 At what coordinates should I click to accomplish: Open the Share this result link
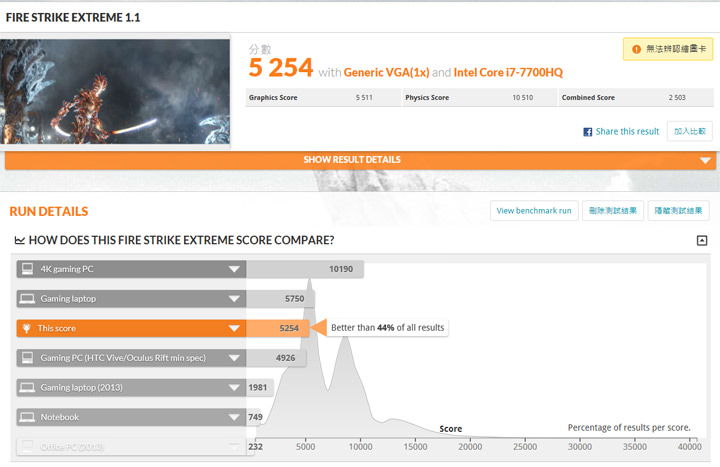tap(627, 131)
